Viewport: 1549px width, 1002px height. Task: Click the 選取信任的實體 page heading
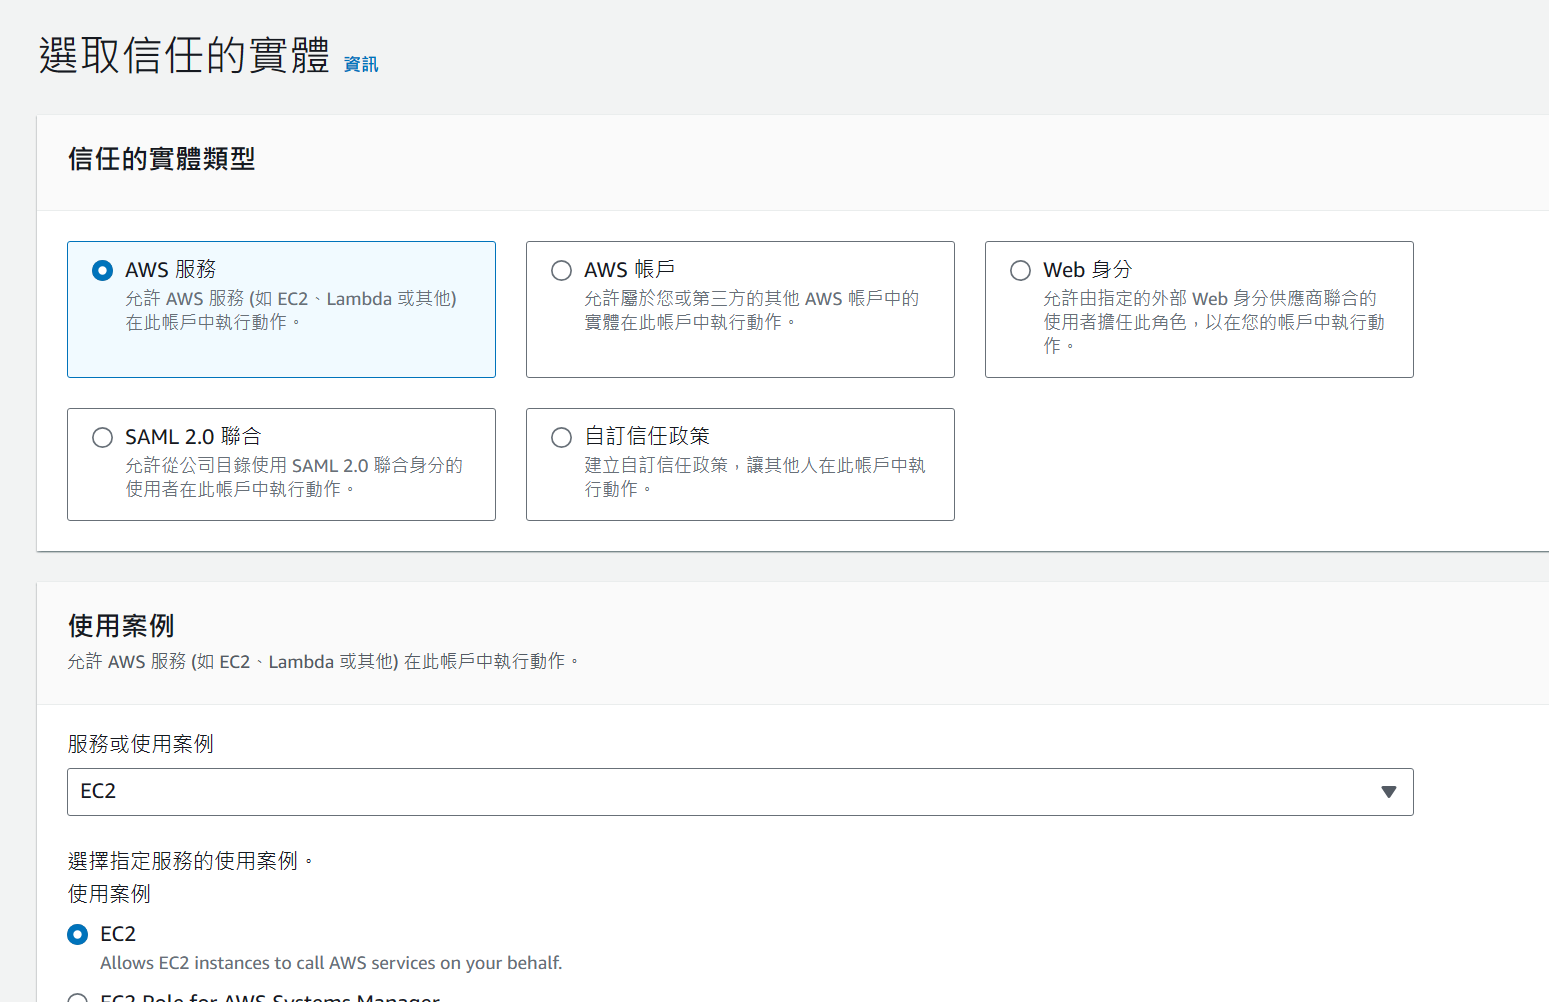click(x=184, y=55)
